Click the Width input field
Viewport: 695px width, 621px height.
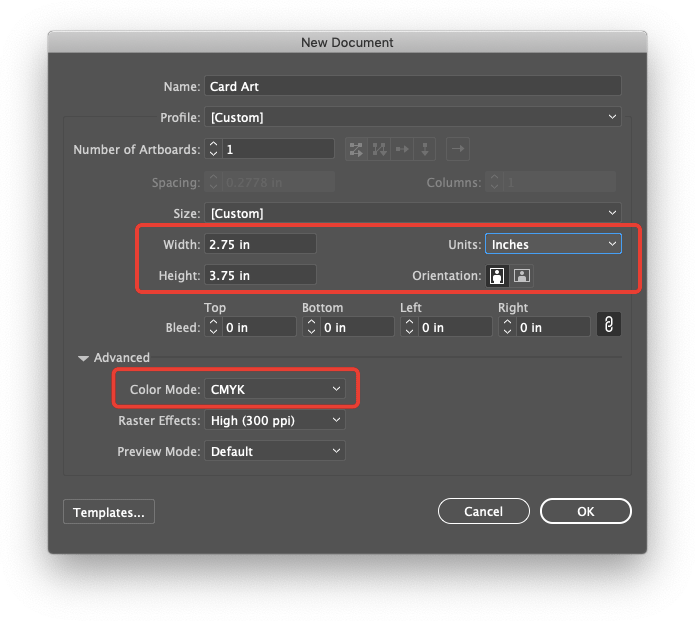pyautogui.click(x=260, y=244)
